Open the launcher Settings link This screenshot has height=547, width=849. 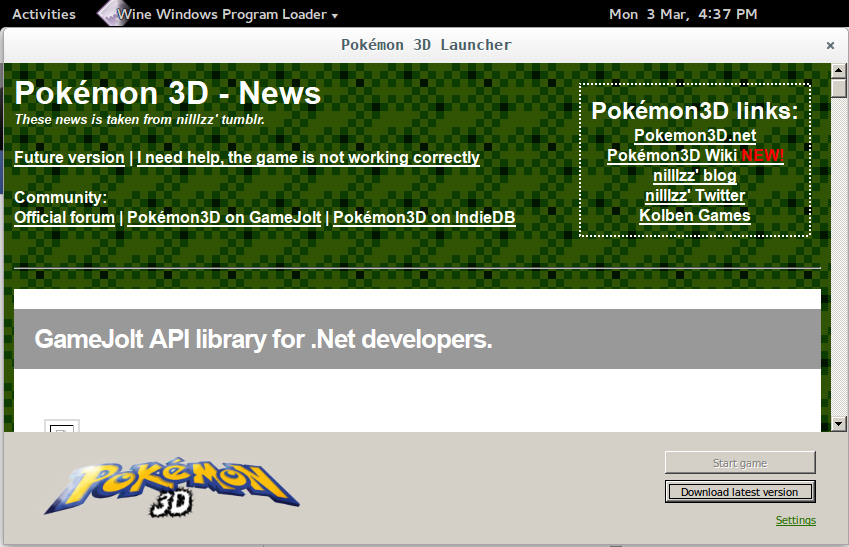coord(795,520)
